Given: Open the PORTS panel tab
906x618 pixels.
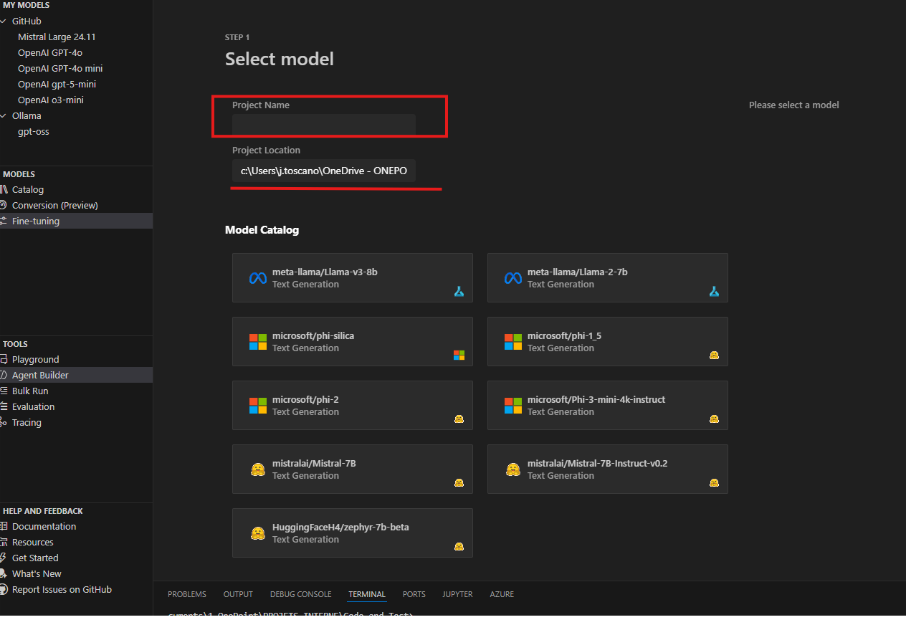Looking at the screenshot, I should point(414,594).
